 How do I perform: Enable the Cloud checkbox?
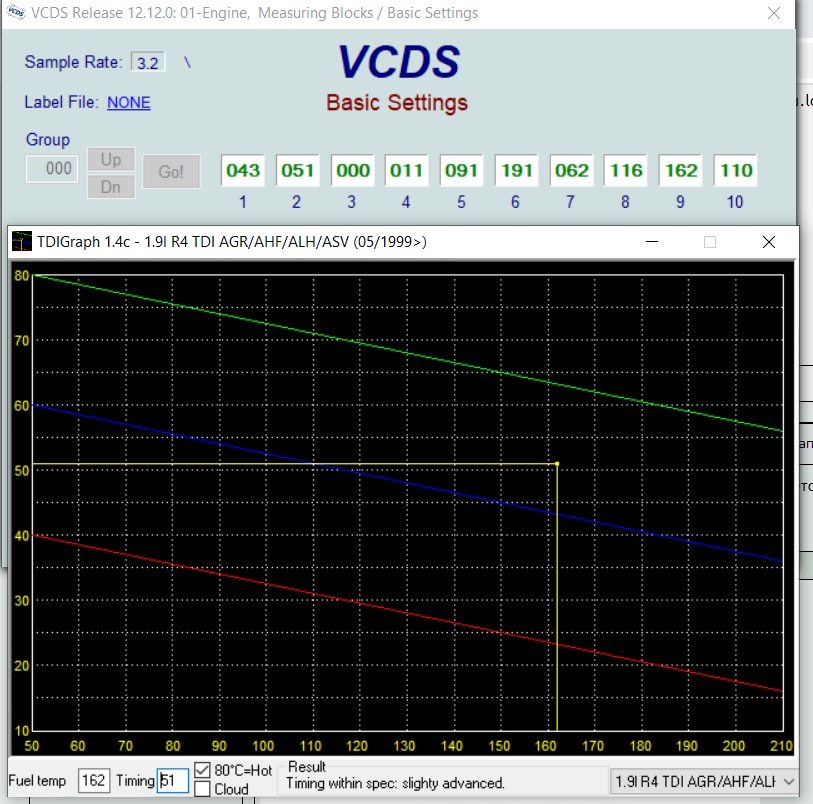pyautogui.click(x=203, y=789)
